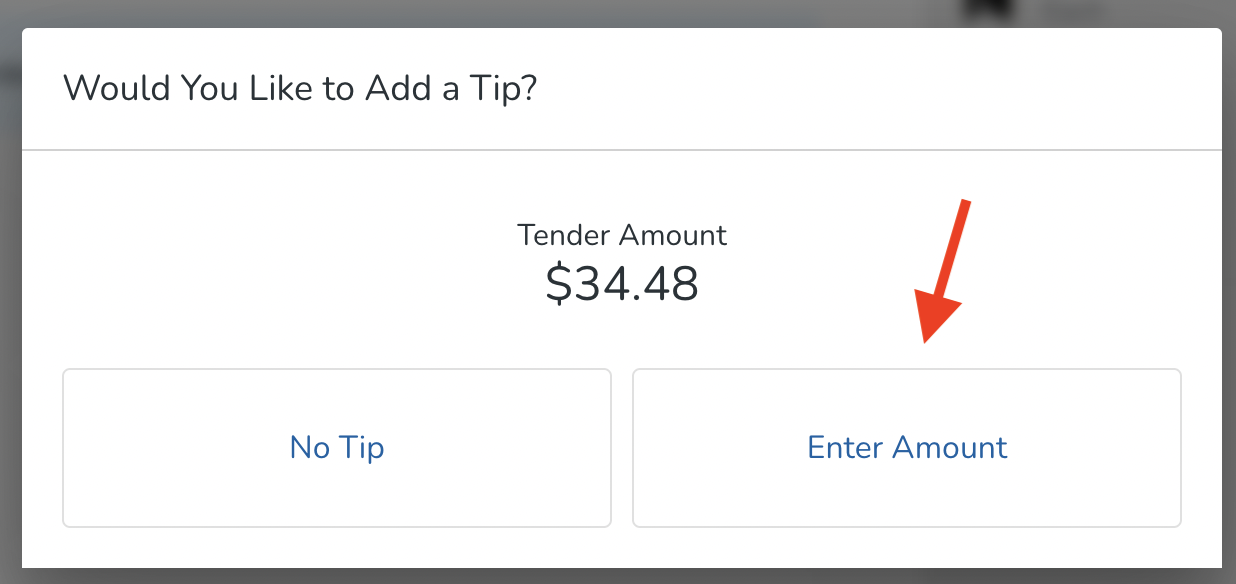Image resolution: width=1236 pixels, height=584 pixels.
Task: Click the whitespace between the two buttons
Action: 622,447
